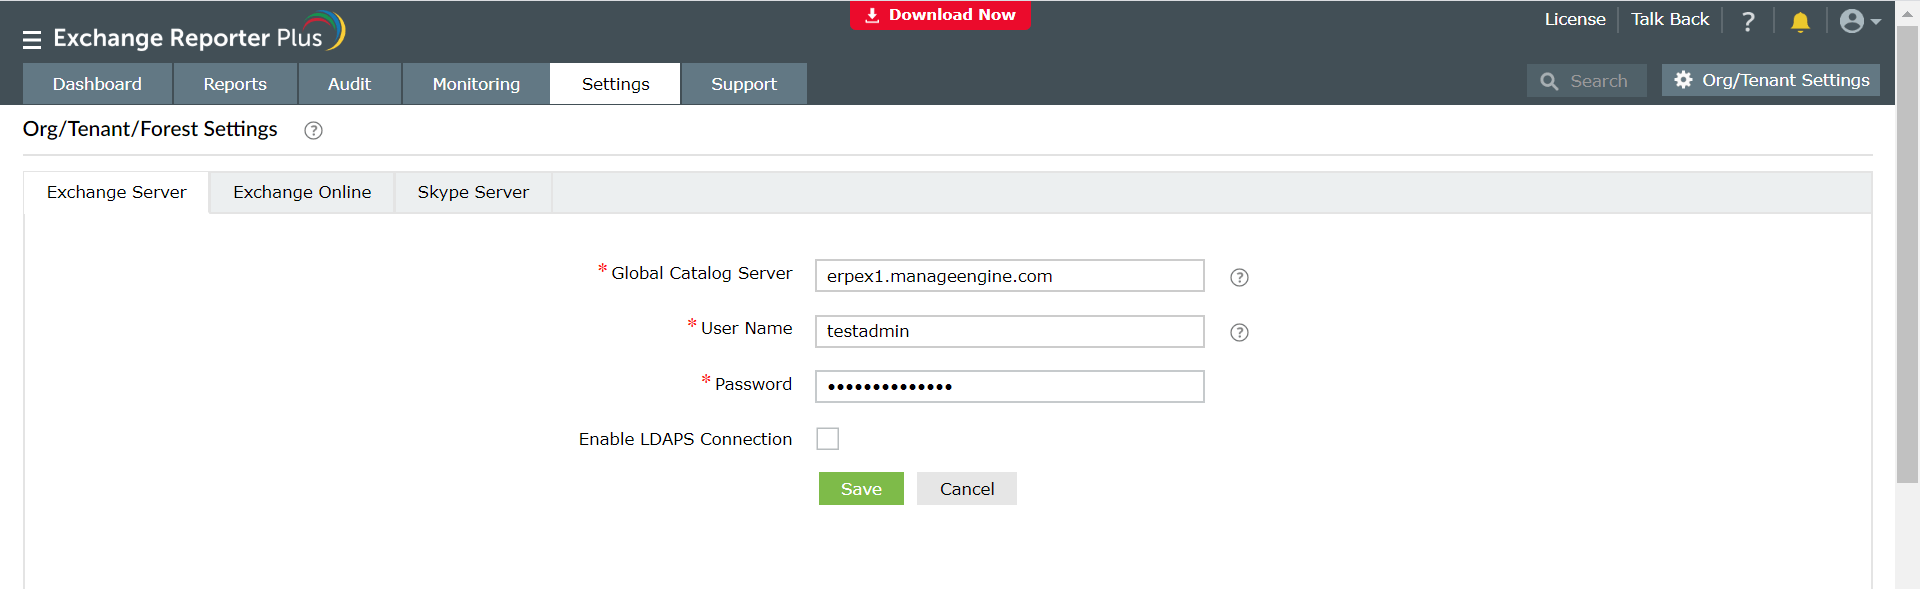Open the notifications bell
1920x589 pixels.
(x=1800, y=21)
